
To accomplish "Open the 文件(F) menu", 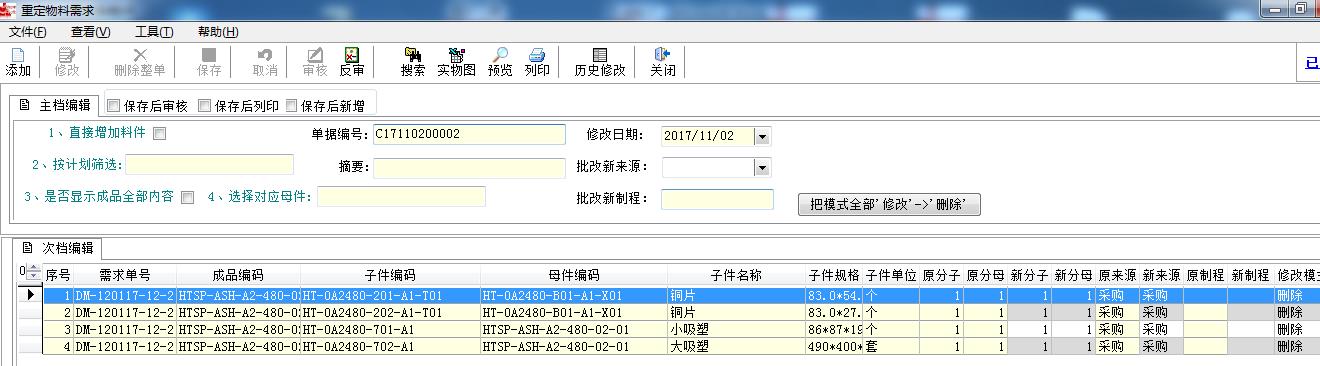I will tap(28, 32).
